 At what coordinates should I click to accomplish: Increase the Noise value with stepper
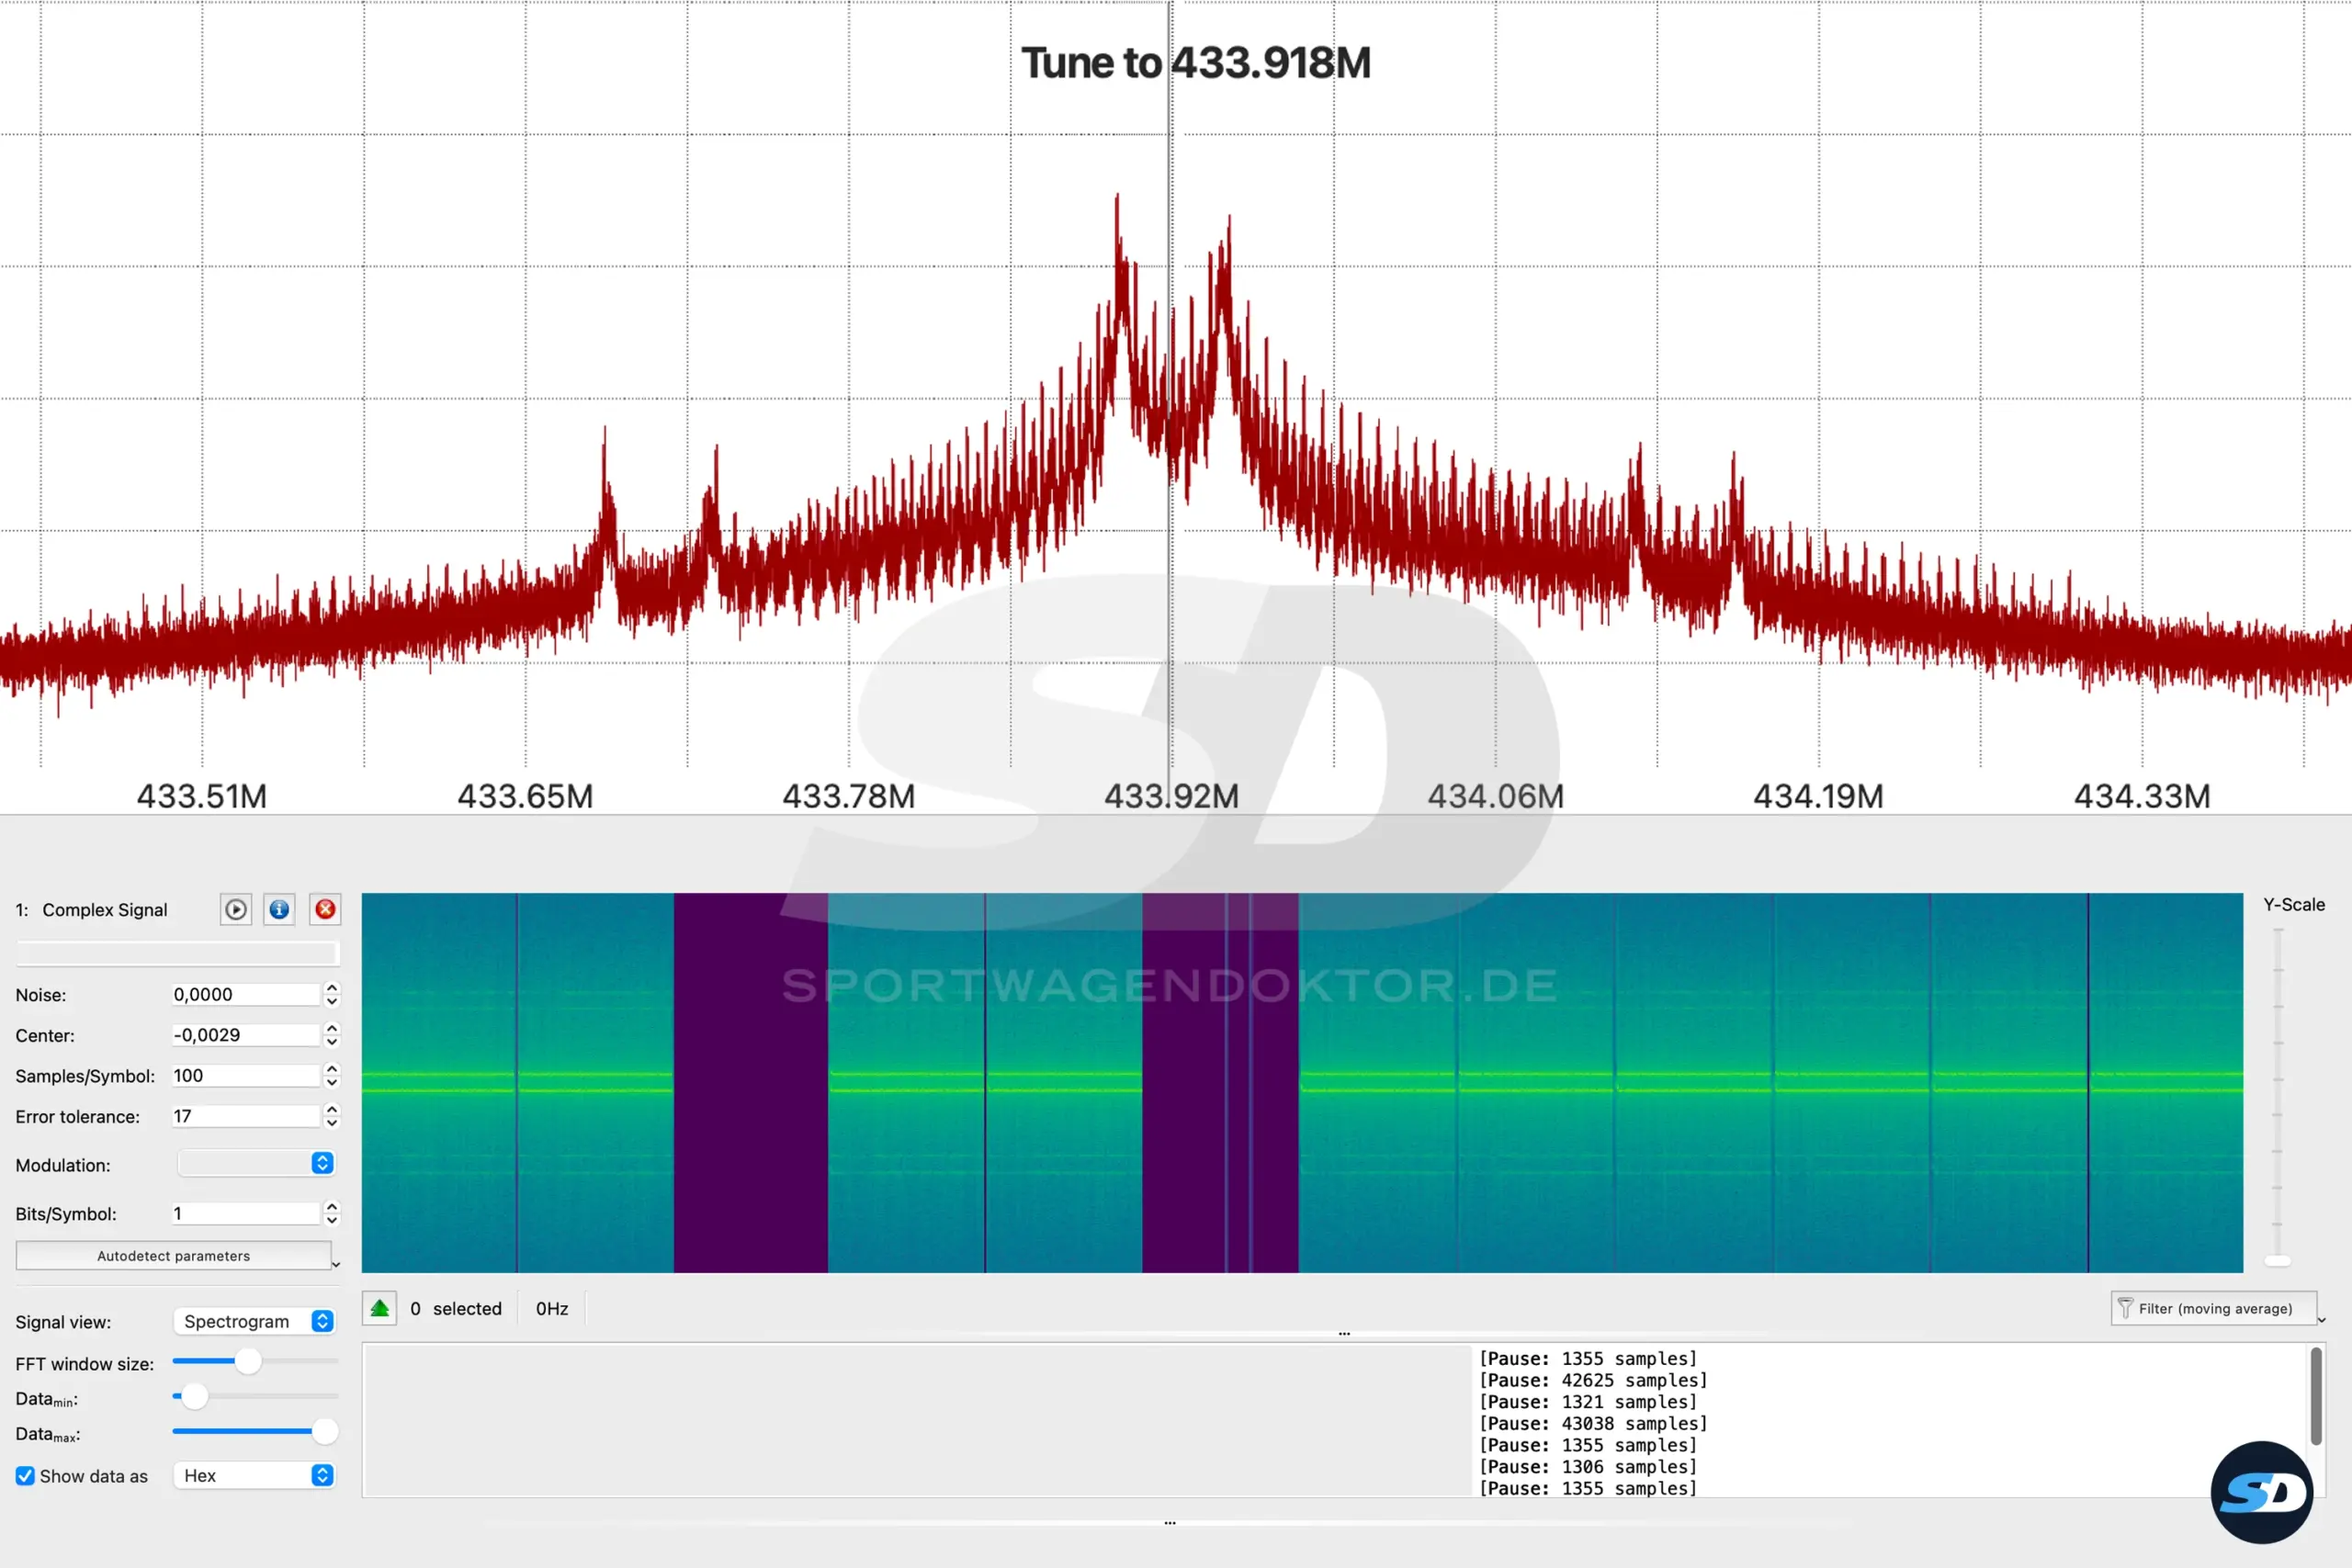(x=332, y=987)
